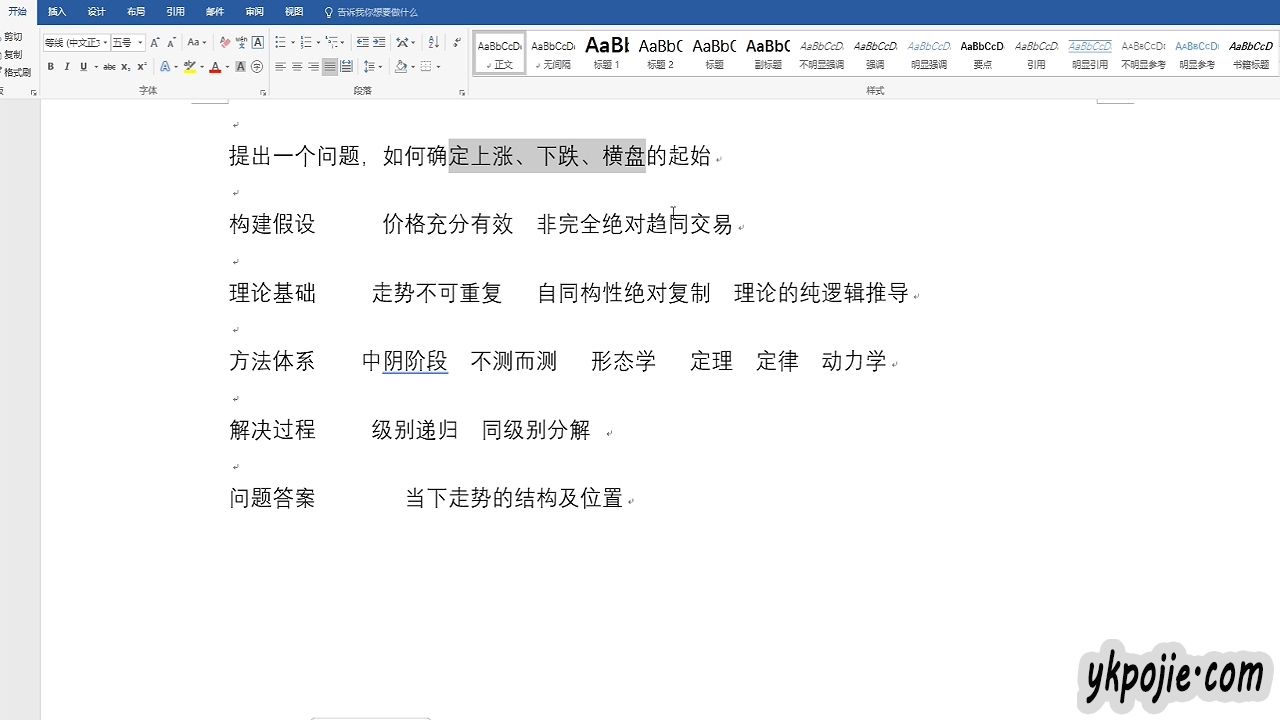Click the grow font size icon

[155, 43]
